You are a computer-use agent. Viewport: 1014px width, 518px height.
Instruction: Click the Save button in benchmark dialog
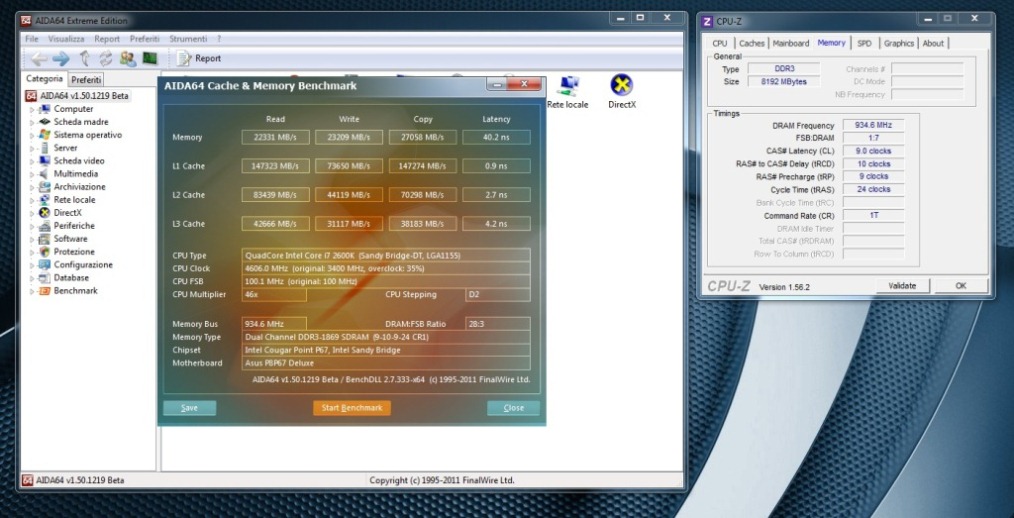189,408
